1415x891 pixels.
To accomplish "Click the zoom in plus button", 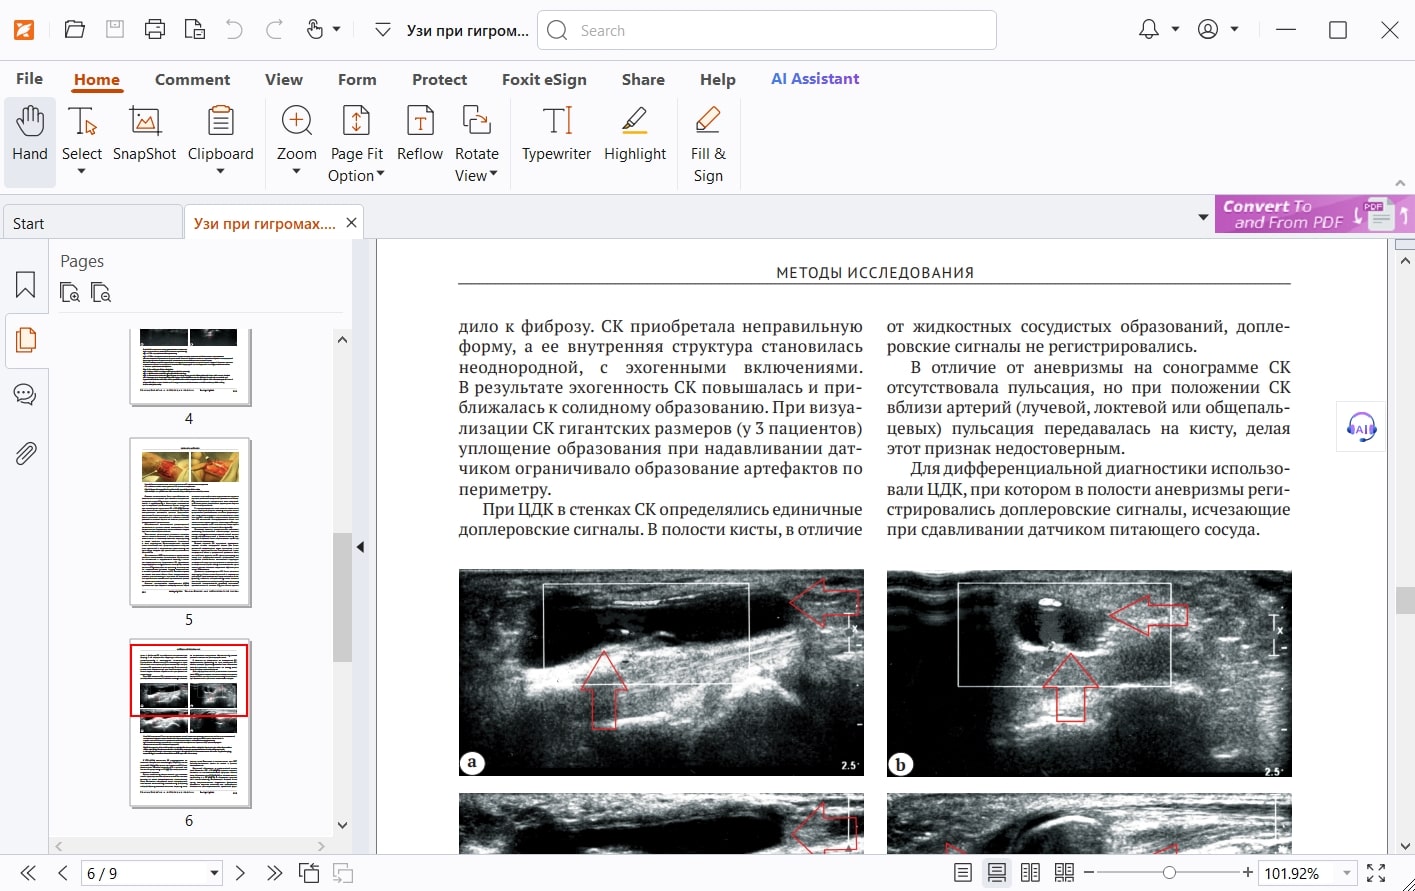I will pos(1248,873).
